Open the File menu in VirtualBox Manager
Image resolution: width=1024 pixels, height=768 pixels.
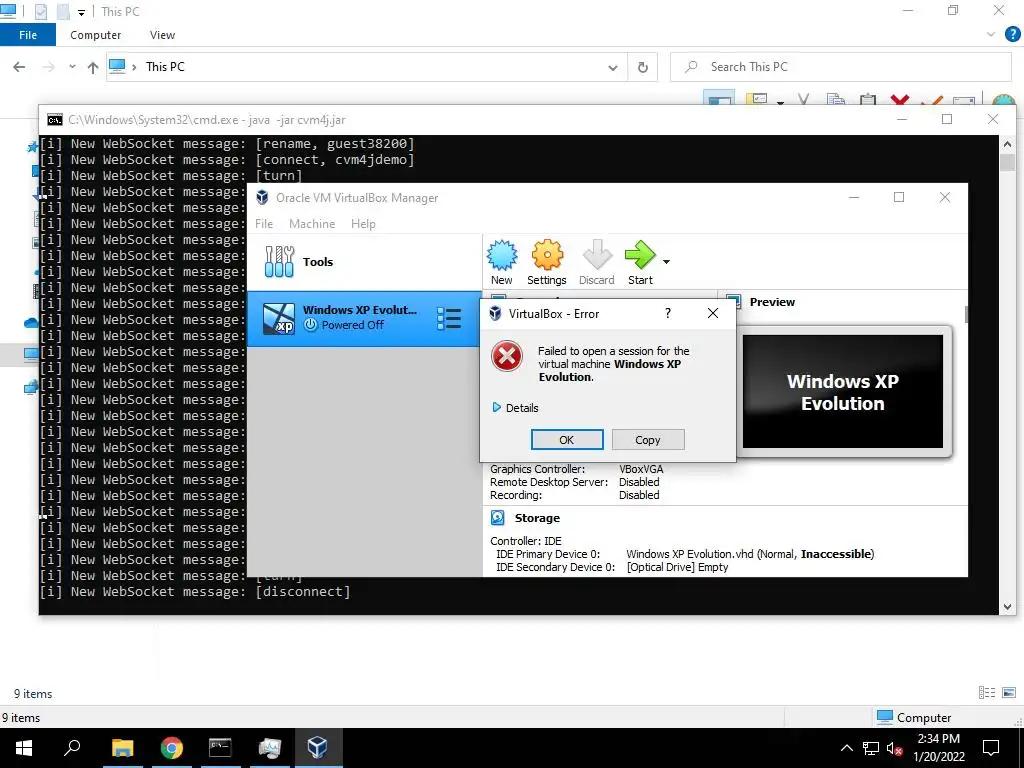tap(264, 223)
